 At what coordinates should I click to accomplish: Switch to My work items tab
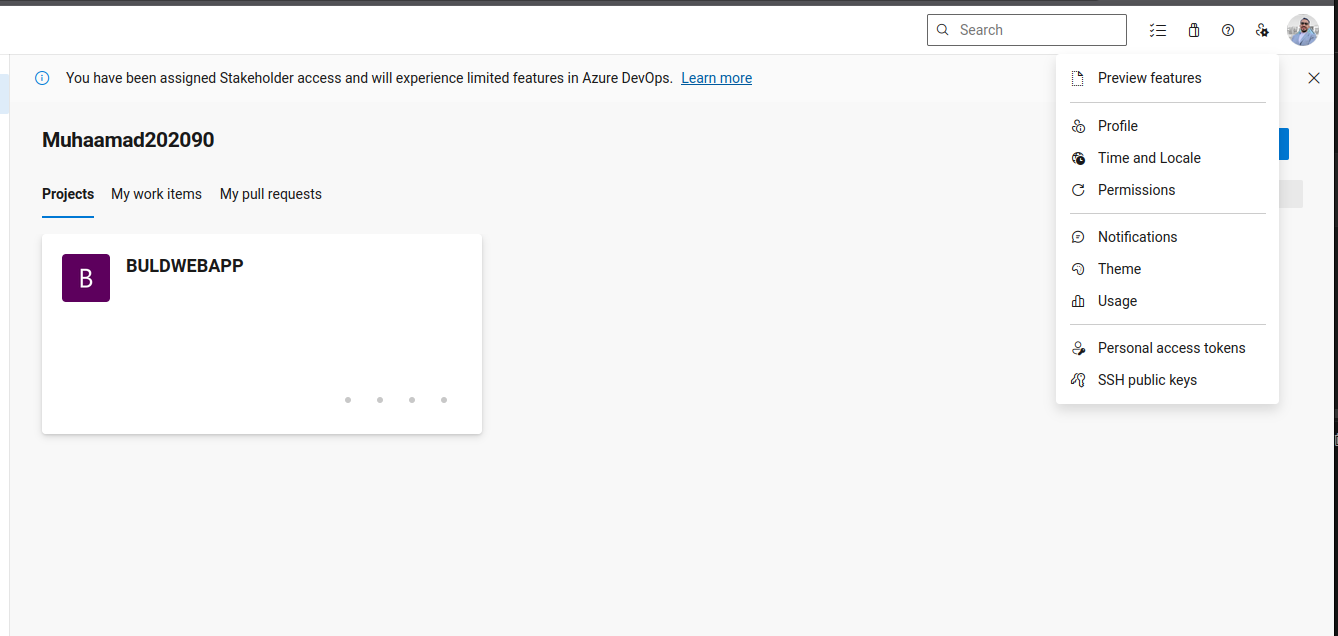click(x=156, y=194)
